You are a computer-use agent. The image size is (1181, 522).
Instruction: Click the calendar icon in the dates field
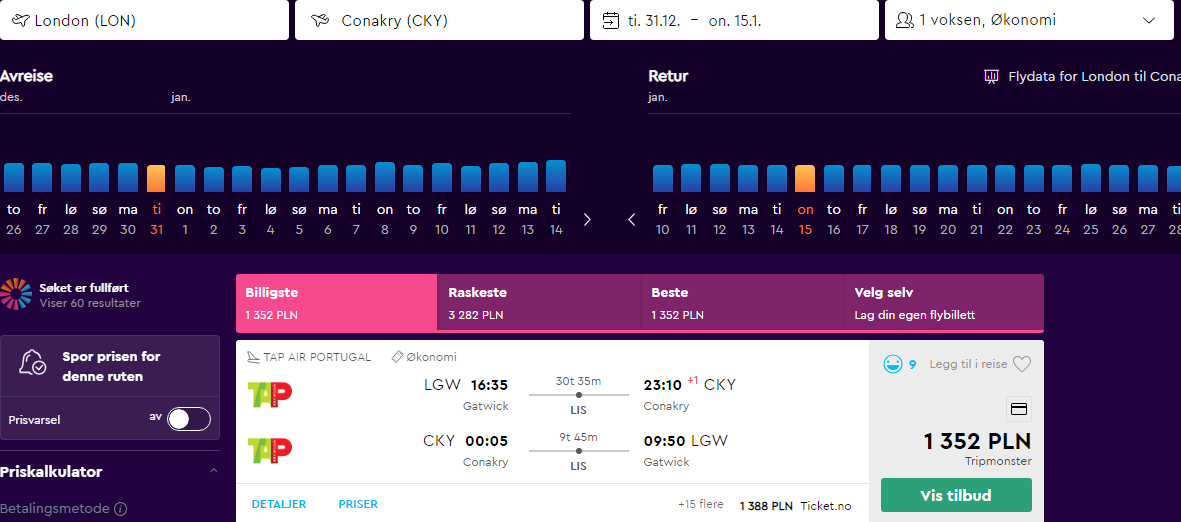[x=611, y=20]
